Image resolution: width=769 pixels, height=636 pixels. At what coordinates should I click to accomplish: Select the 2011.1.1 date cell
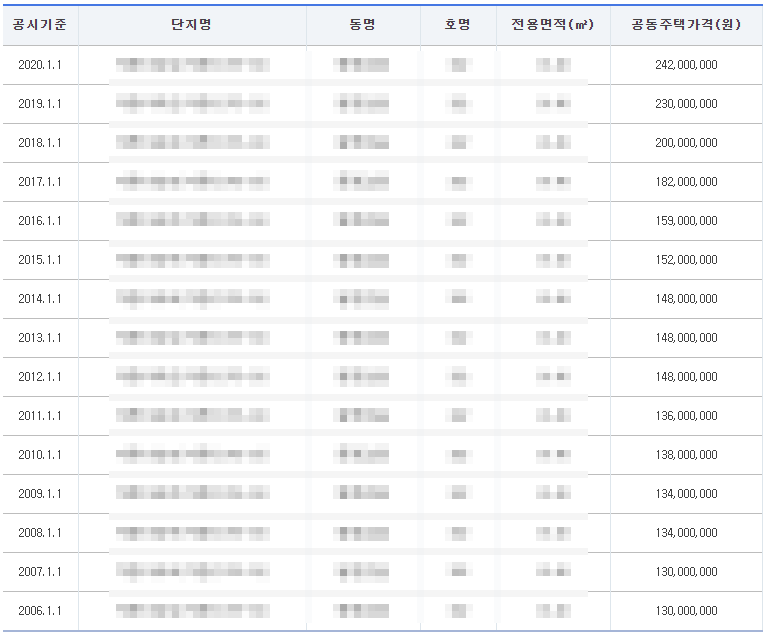coord(40,416)
